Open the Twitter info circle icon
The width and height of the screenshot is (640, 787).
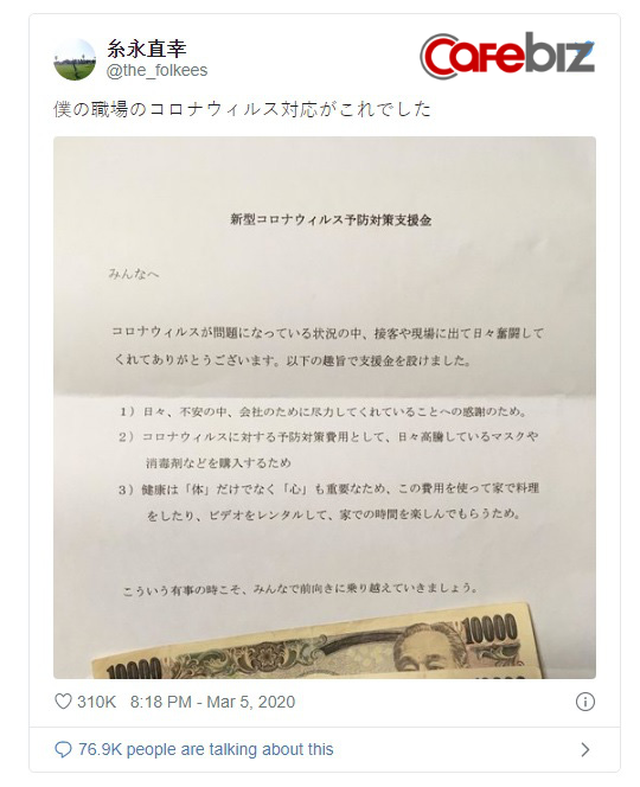tap(585, 701)
